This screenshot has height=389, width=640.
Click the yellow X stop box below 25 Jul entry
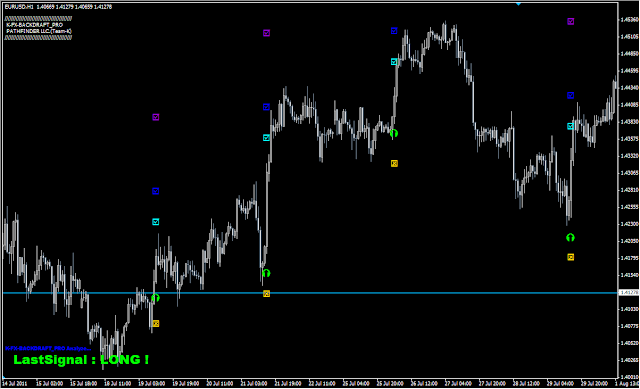(x=394, y=163)
